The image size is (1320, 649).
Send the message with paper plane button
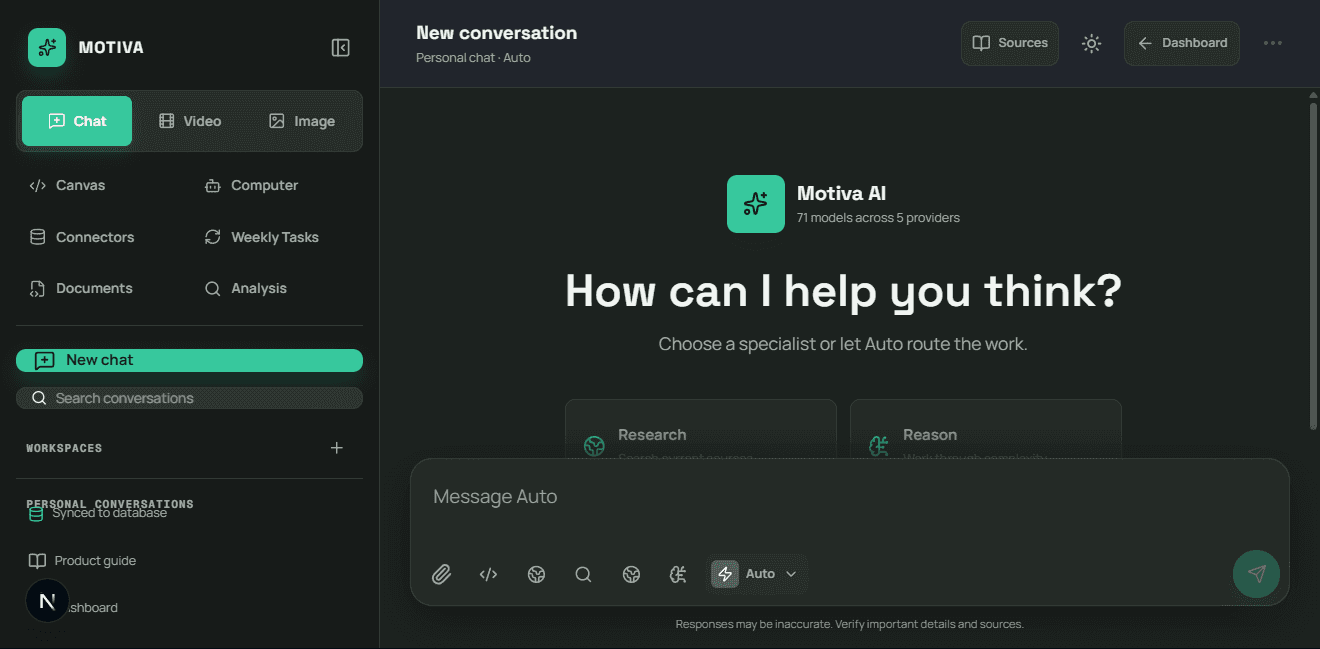1256,574
